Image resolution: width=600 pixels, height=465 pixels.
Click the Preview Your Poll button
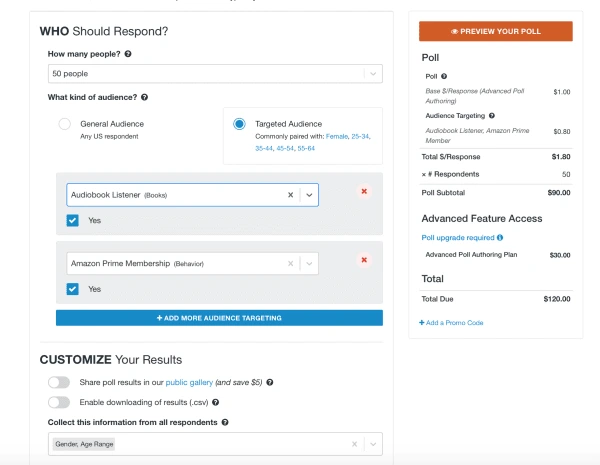point(496,31)
